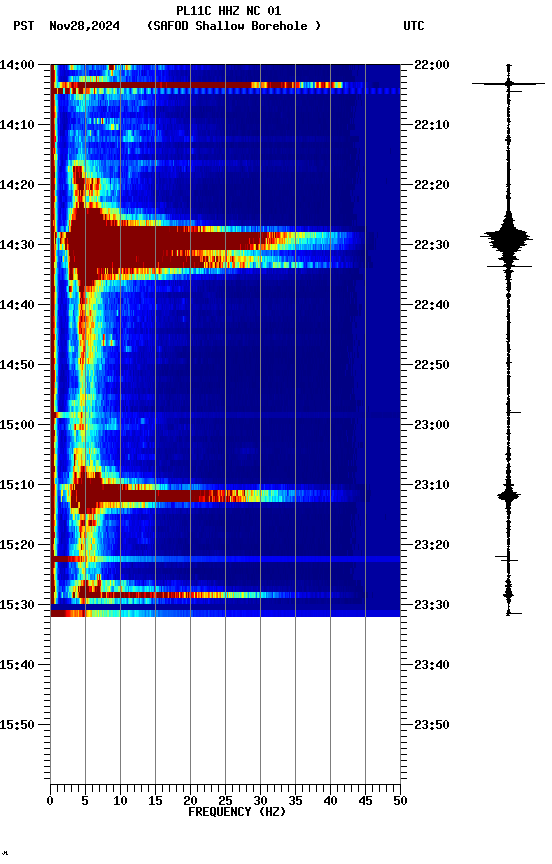Click the 5 Hz frequency axis label

pos(85,801)
